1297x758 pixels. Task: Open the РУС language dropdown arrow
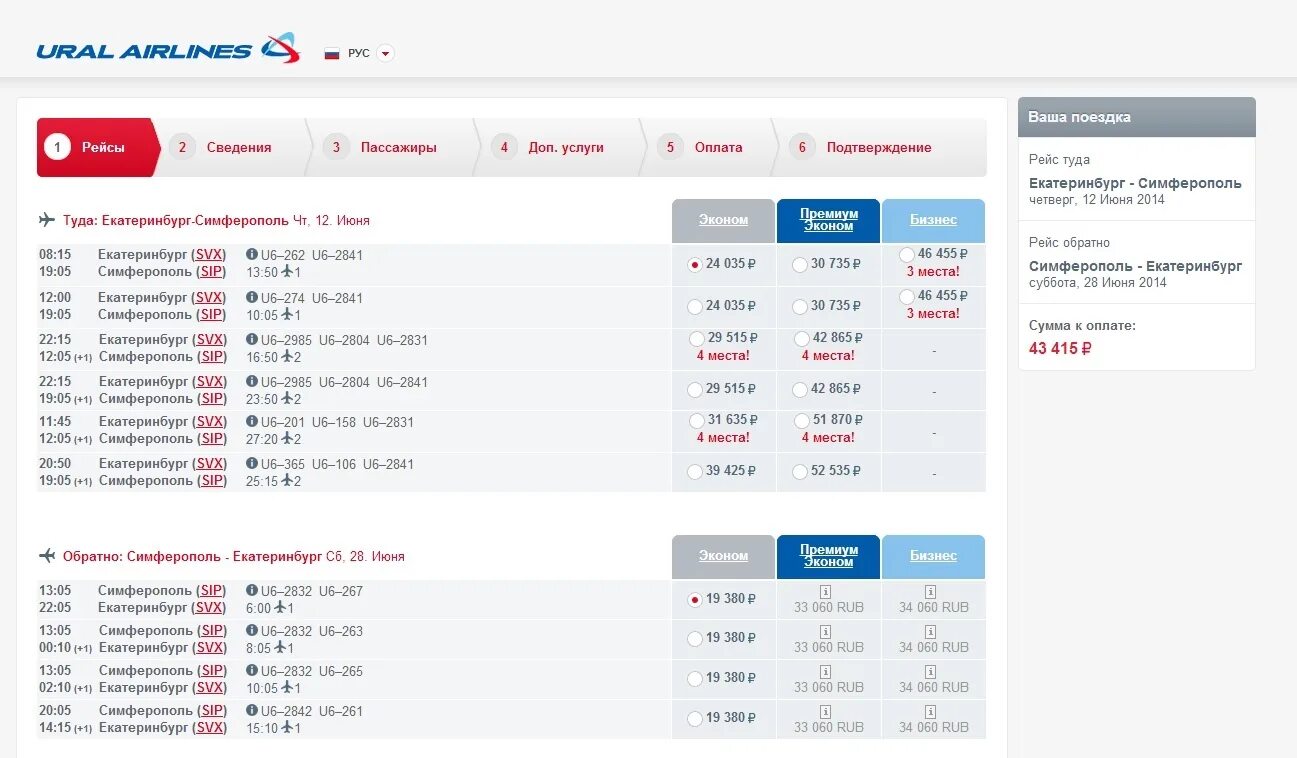point(386,54)
